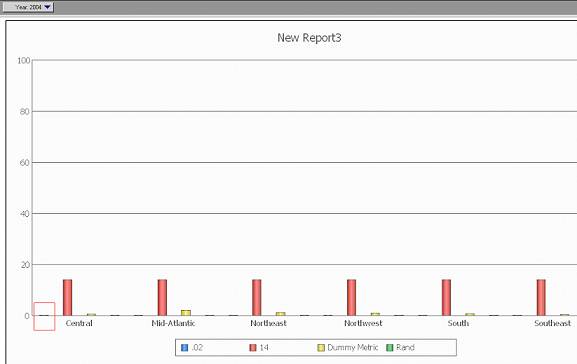Select the red bar for Southeast
577x364 pixels.
tap(541, 297)
